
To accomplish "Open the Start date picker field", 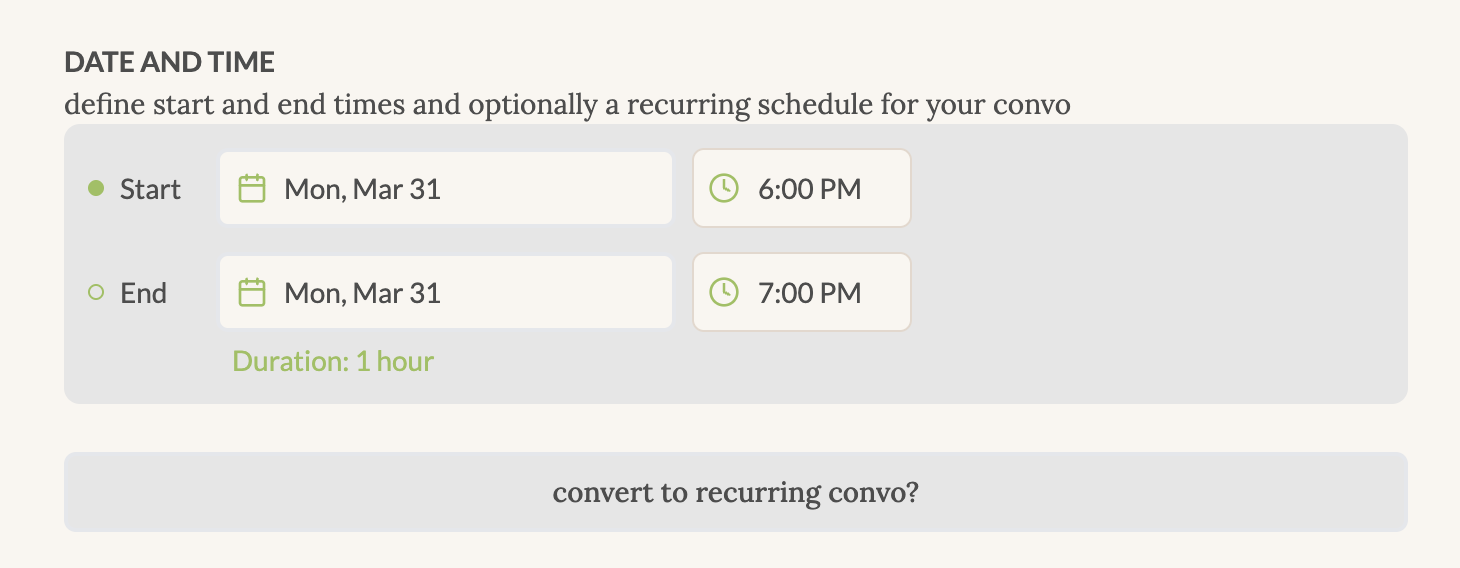I will (x=446, y=188).
